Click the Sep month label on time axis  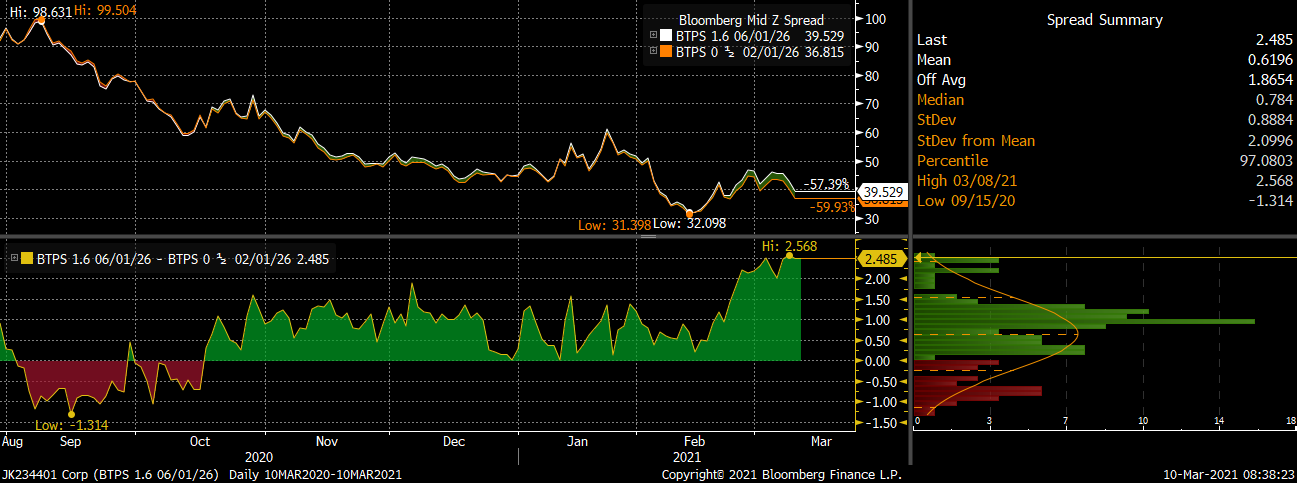[73, 440]
